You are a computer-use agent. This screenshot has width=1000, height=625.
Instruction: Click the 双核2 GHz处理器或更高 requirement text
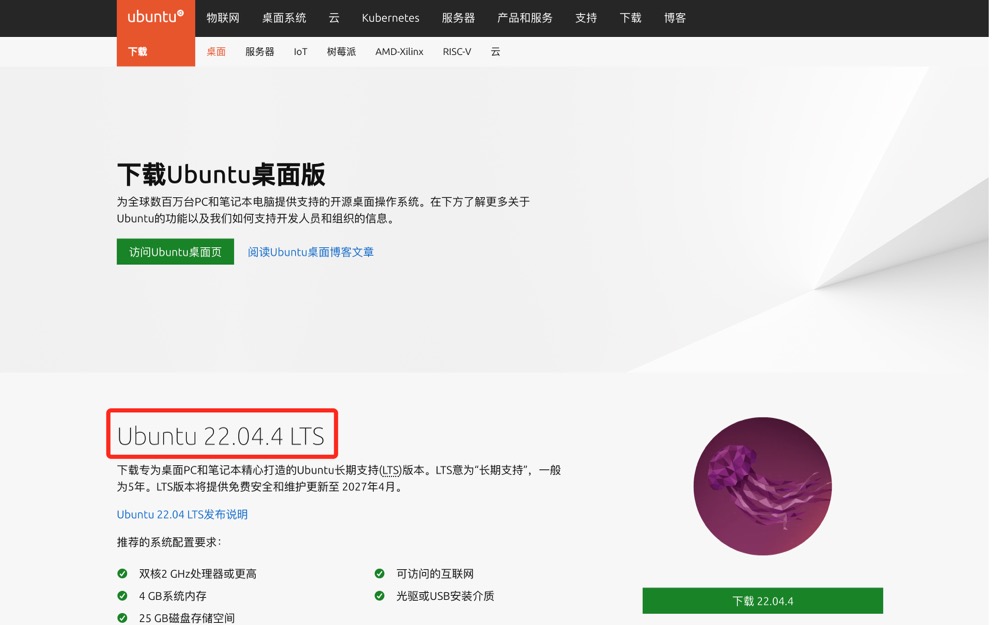tap(198, 574)
